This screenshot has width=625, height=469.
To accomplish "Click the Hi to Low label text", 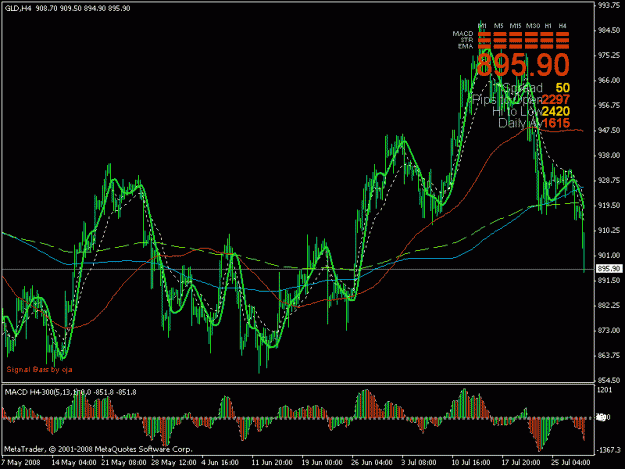I will tap(517, 112).
